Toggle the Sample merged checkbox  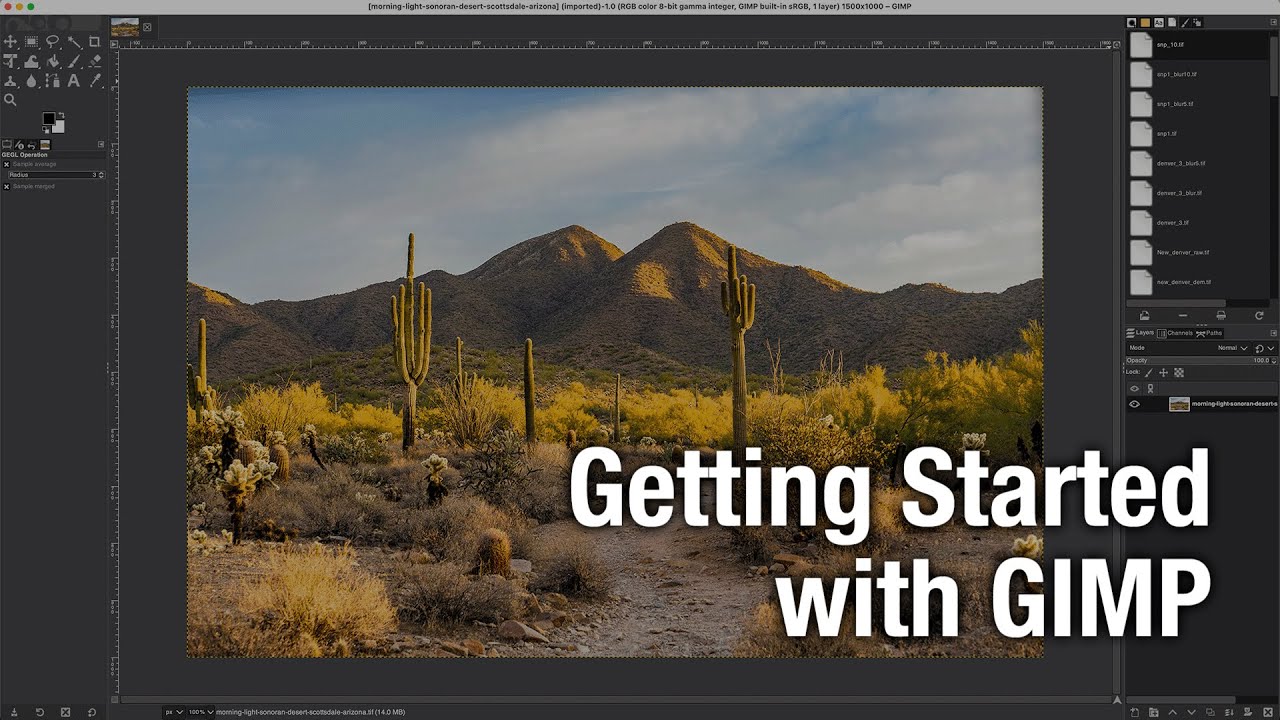6,186
